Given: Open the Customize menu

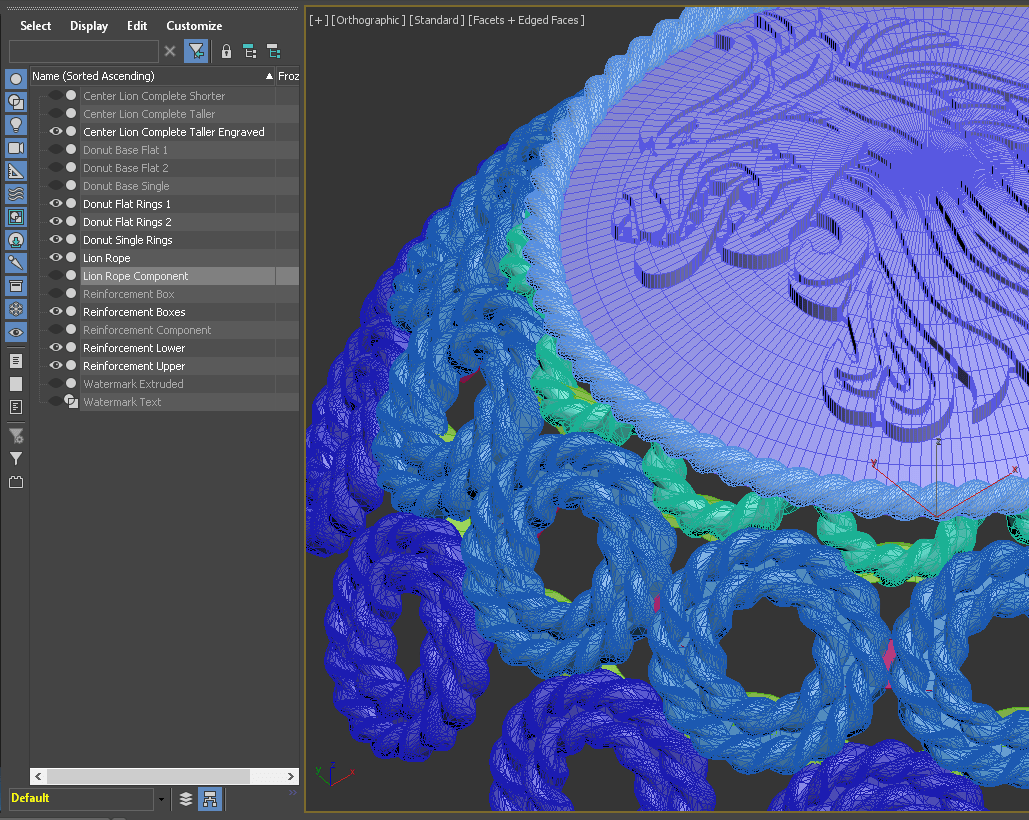Looking at the screenshot, I should tap(194, 26).
